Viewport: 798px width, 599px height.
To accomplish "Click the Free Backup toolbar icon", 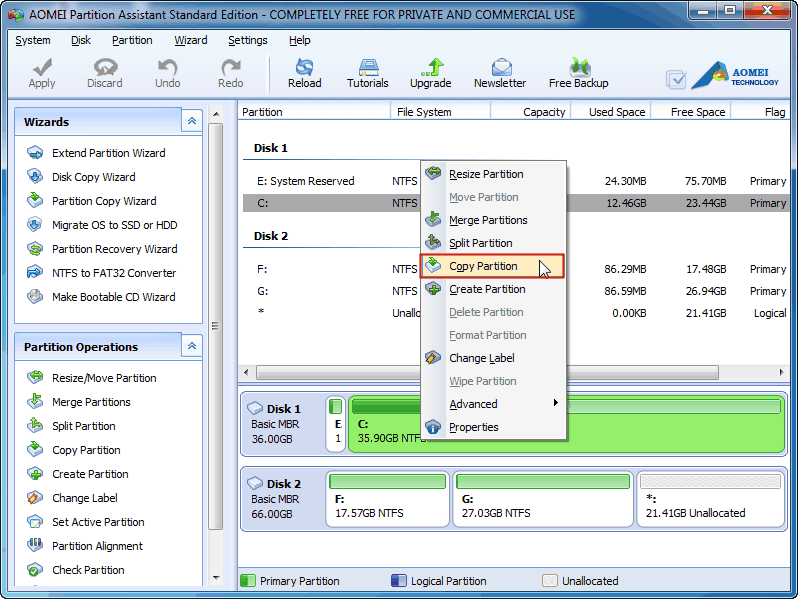I will coord(580,67).
